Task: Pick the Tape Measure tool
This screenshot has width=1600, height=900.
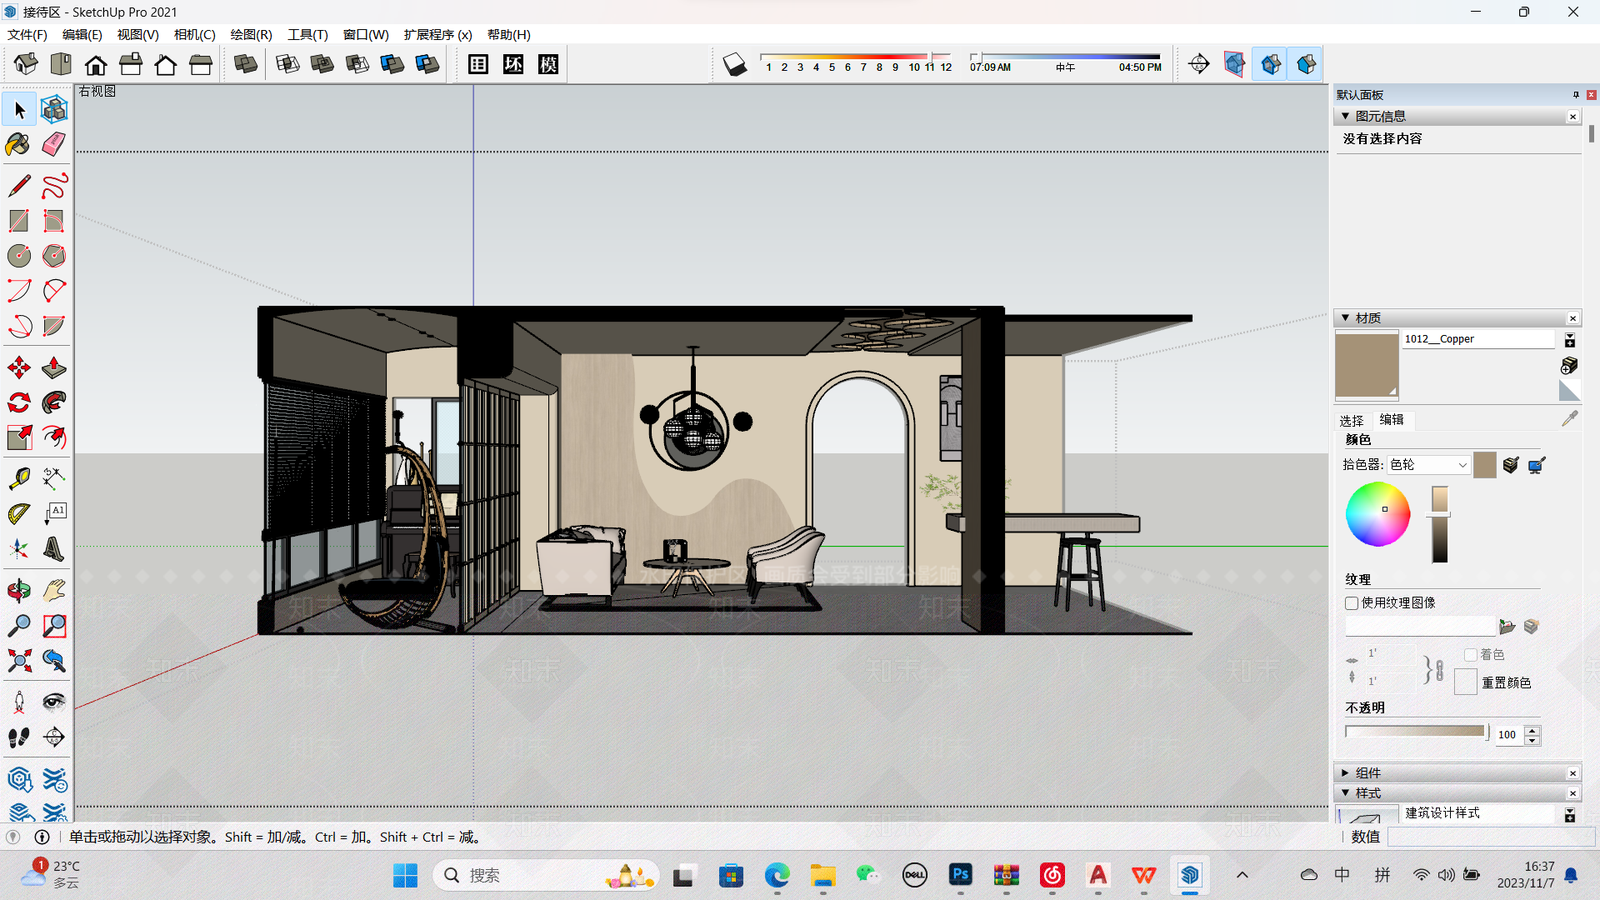Action: (19, 479)
